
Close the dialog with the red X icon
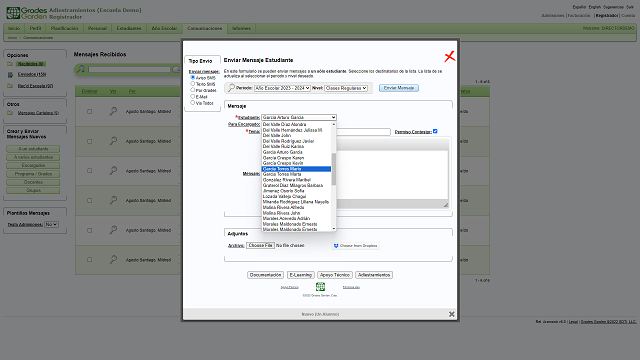(449, 56)
